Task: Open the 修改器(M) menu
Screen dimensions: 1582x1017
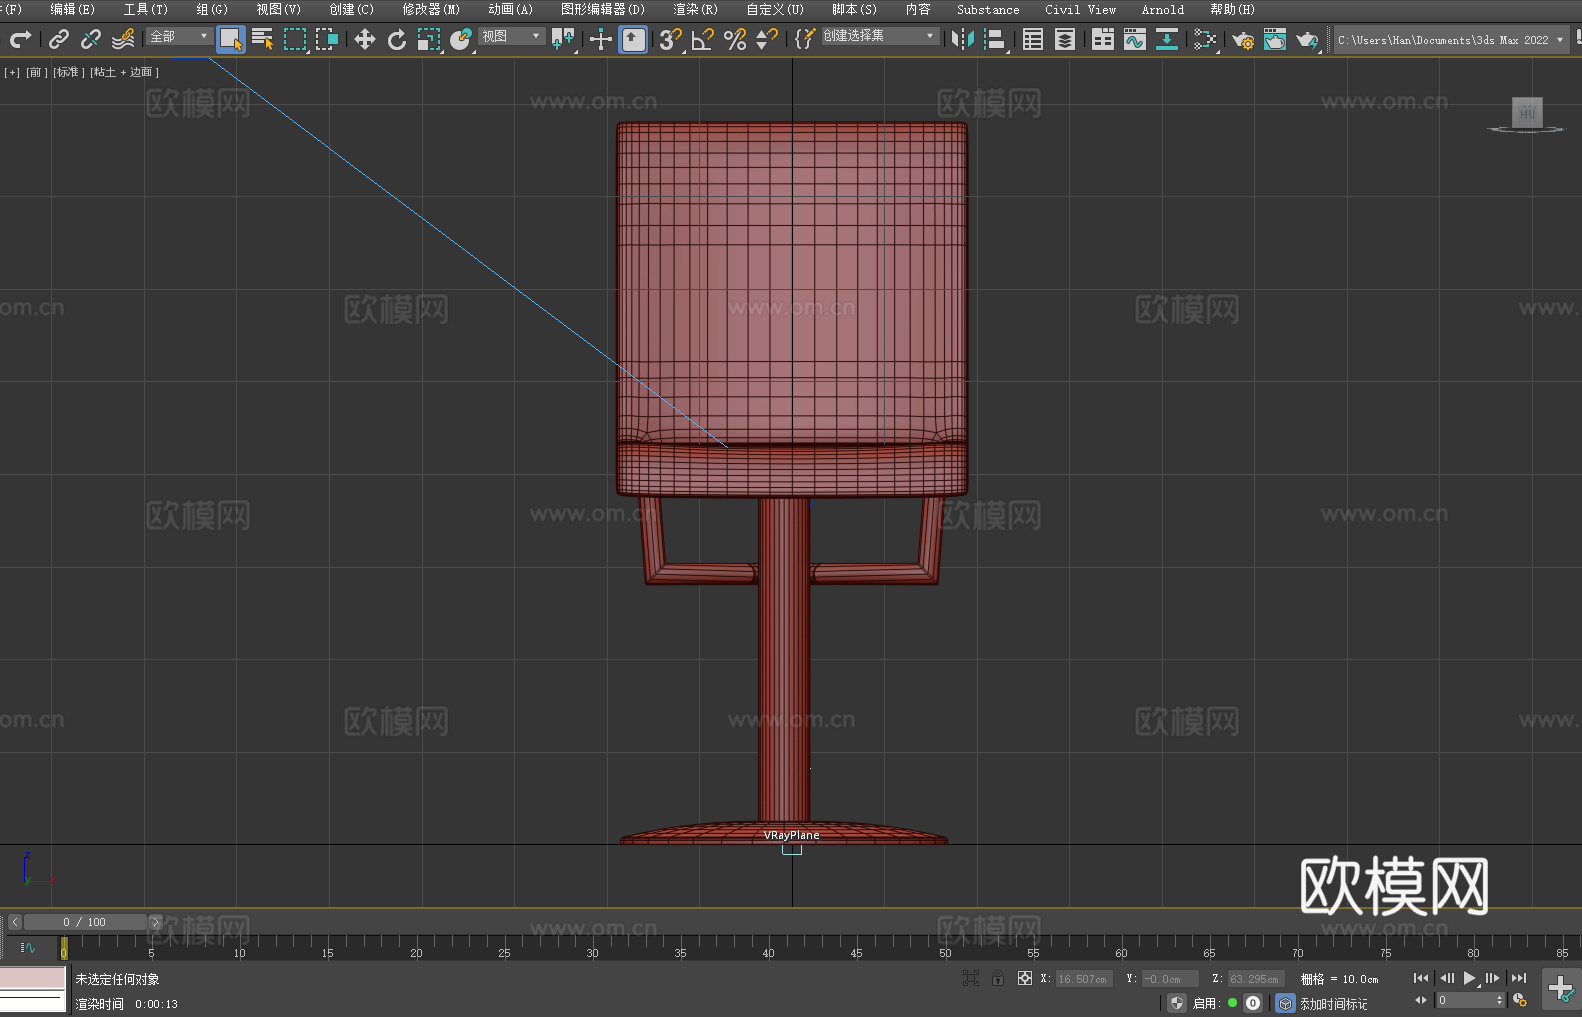Action: click(x=431, y=9)
